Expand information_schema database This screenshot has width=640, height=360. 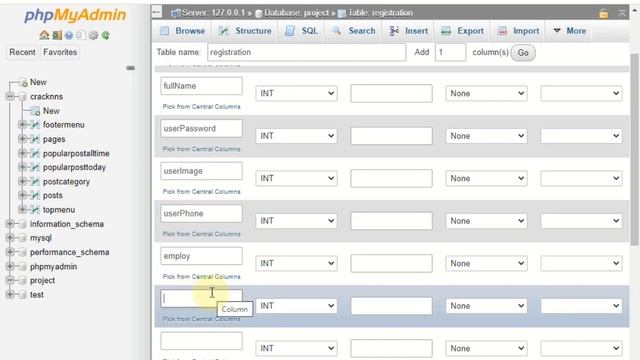coord(10,224)
